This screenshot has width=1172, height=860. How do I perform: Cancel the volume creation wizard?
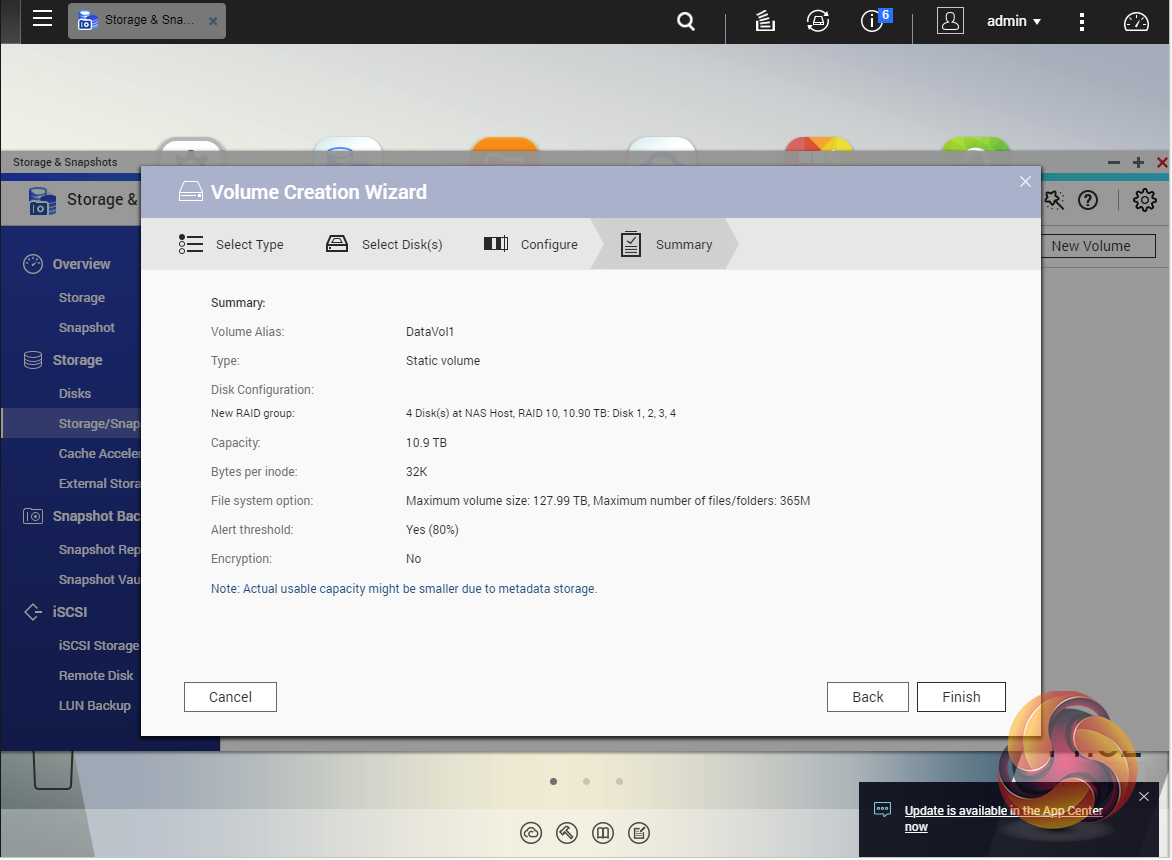point(230,697)
